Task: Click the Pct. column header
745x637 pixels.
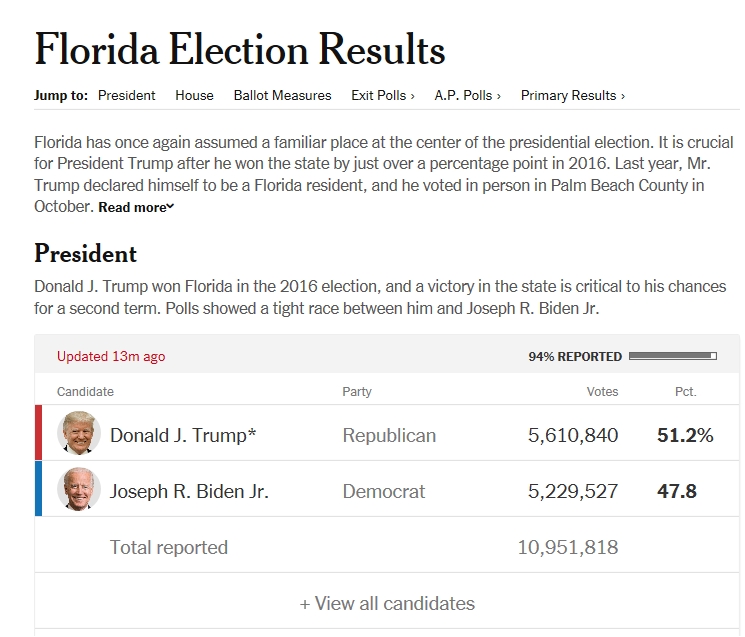Action: pyautogui.click(x=685, y=391)
